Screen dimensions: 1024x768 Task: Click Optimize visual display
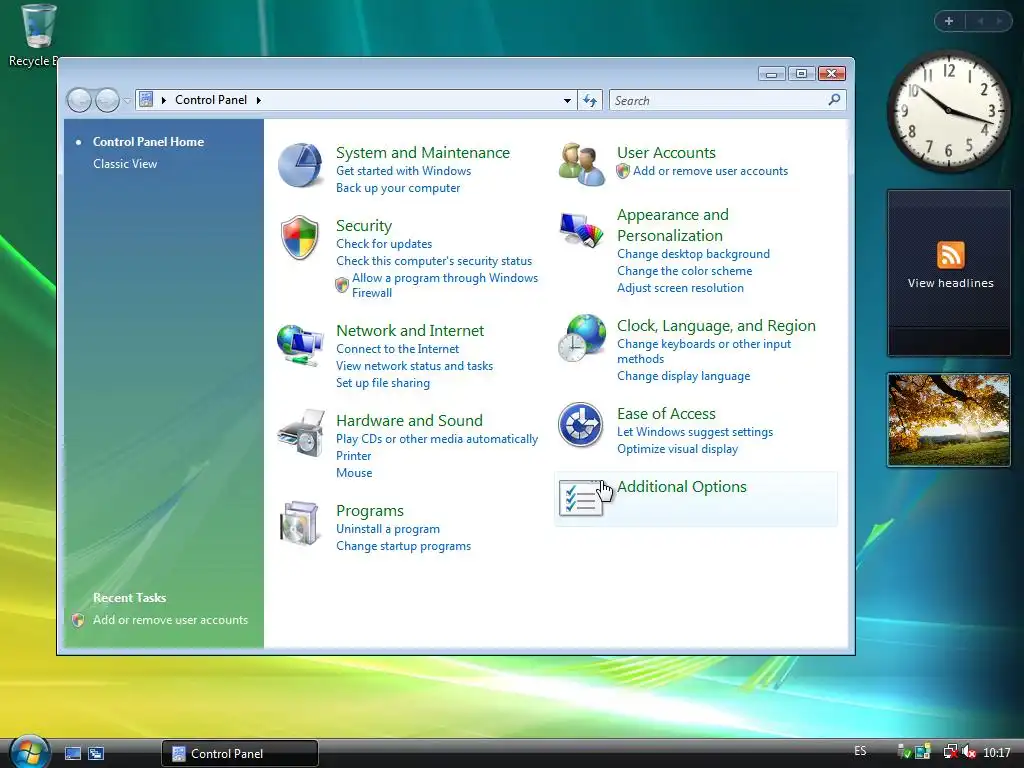point(677,449)
